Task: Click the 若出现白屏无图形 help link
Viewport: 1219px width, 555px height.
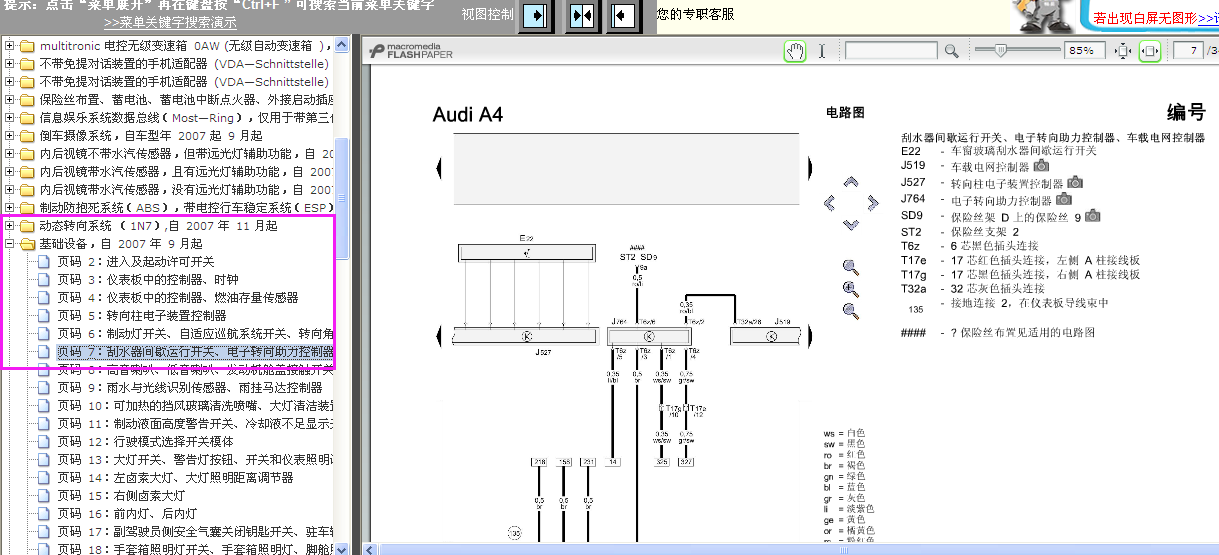Action: (x=1156, y=17)
